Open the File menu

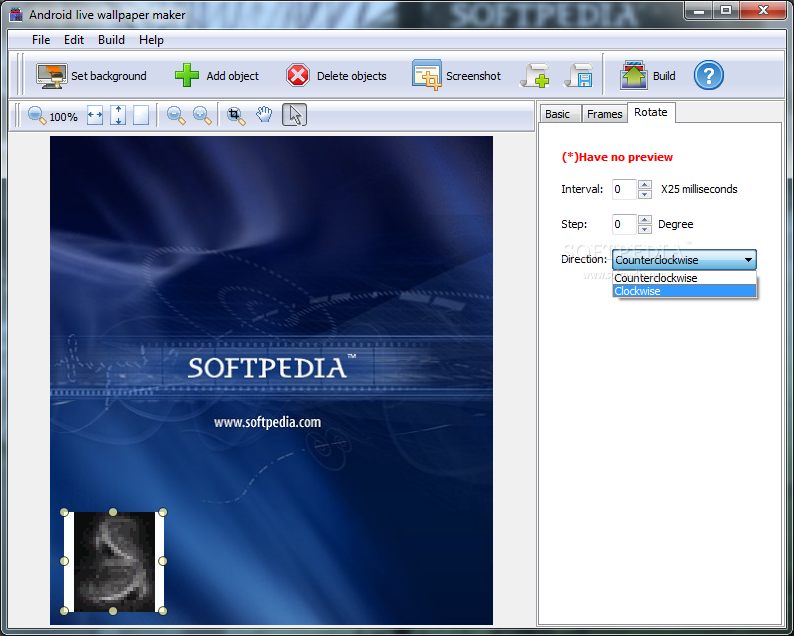point(41,39)
